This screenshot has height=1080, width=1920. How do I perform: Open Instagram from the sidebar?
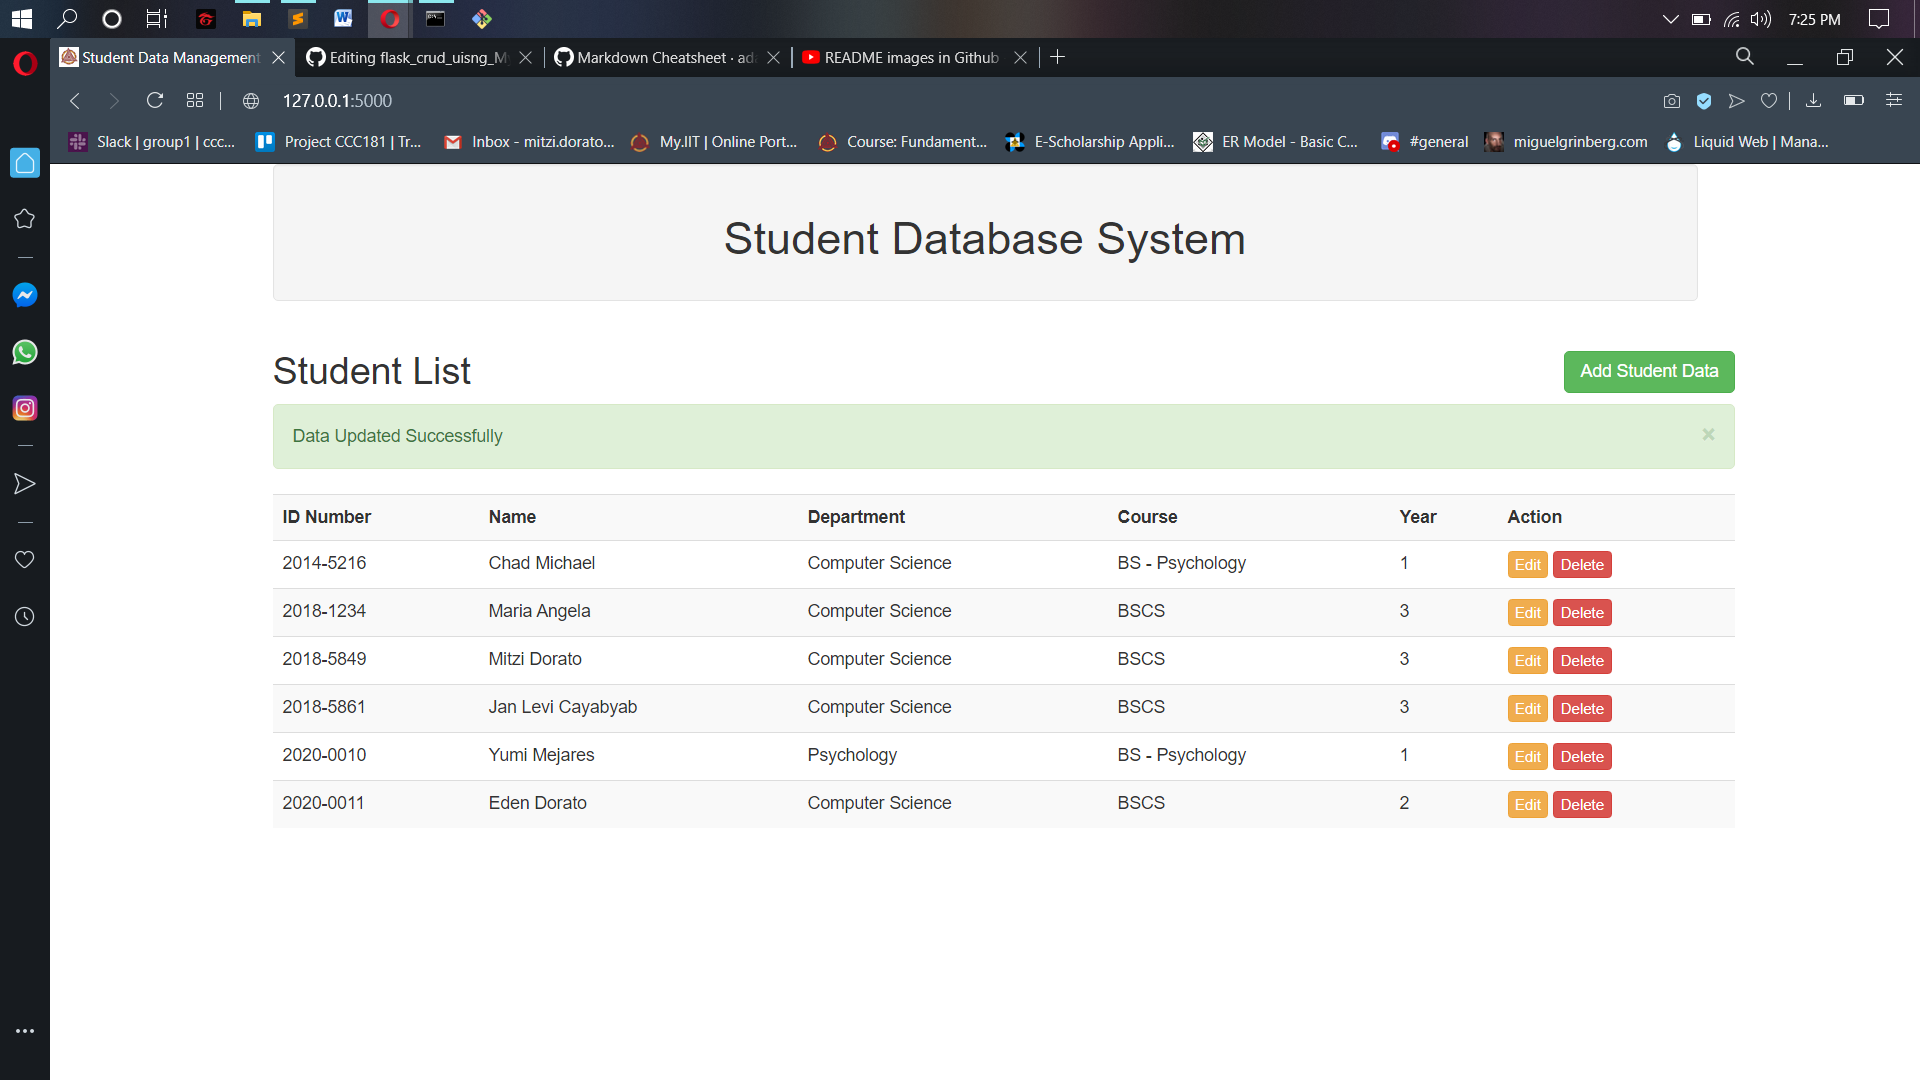(24, 408)
